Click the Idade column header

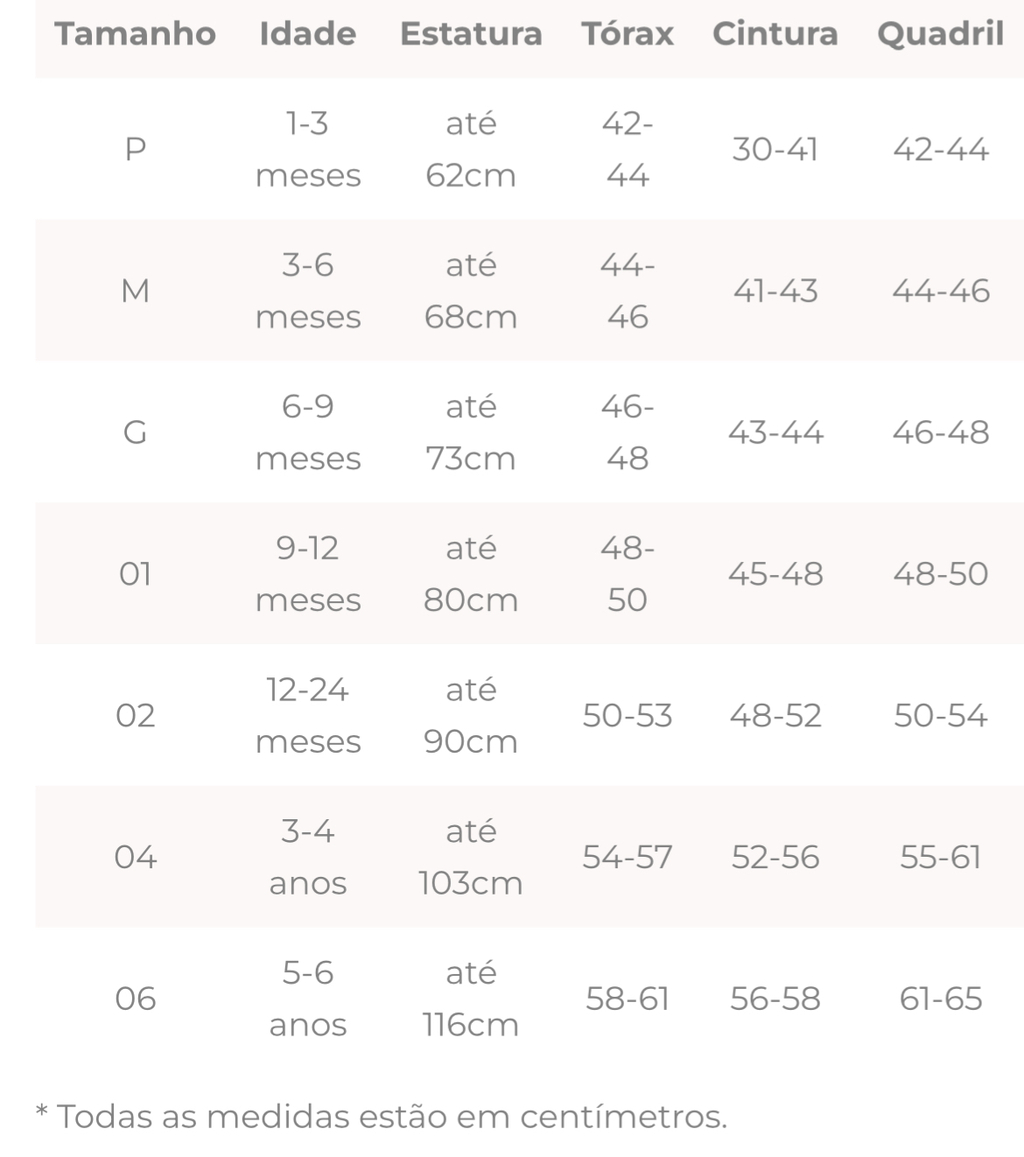tap(308, 34)
